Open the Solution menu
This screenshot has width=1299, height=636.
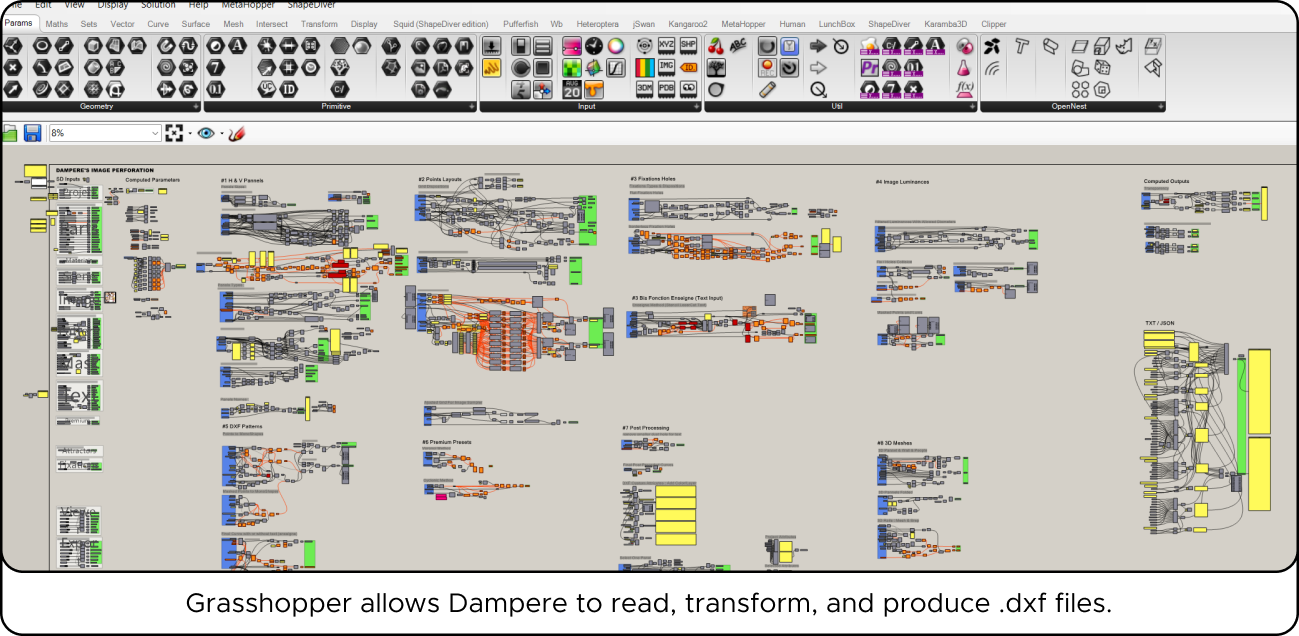pyautogui.click(x=158, y=5)
